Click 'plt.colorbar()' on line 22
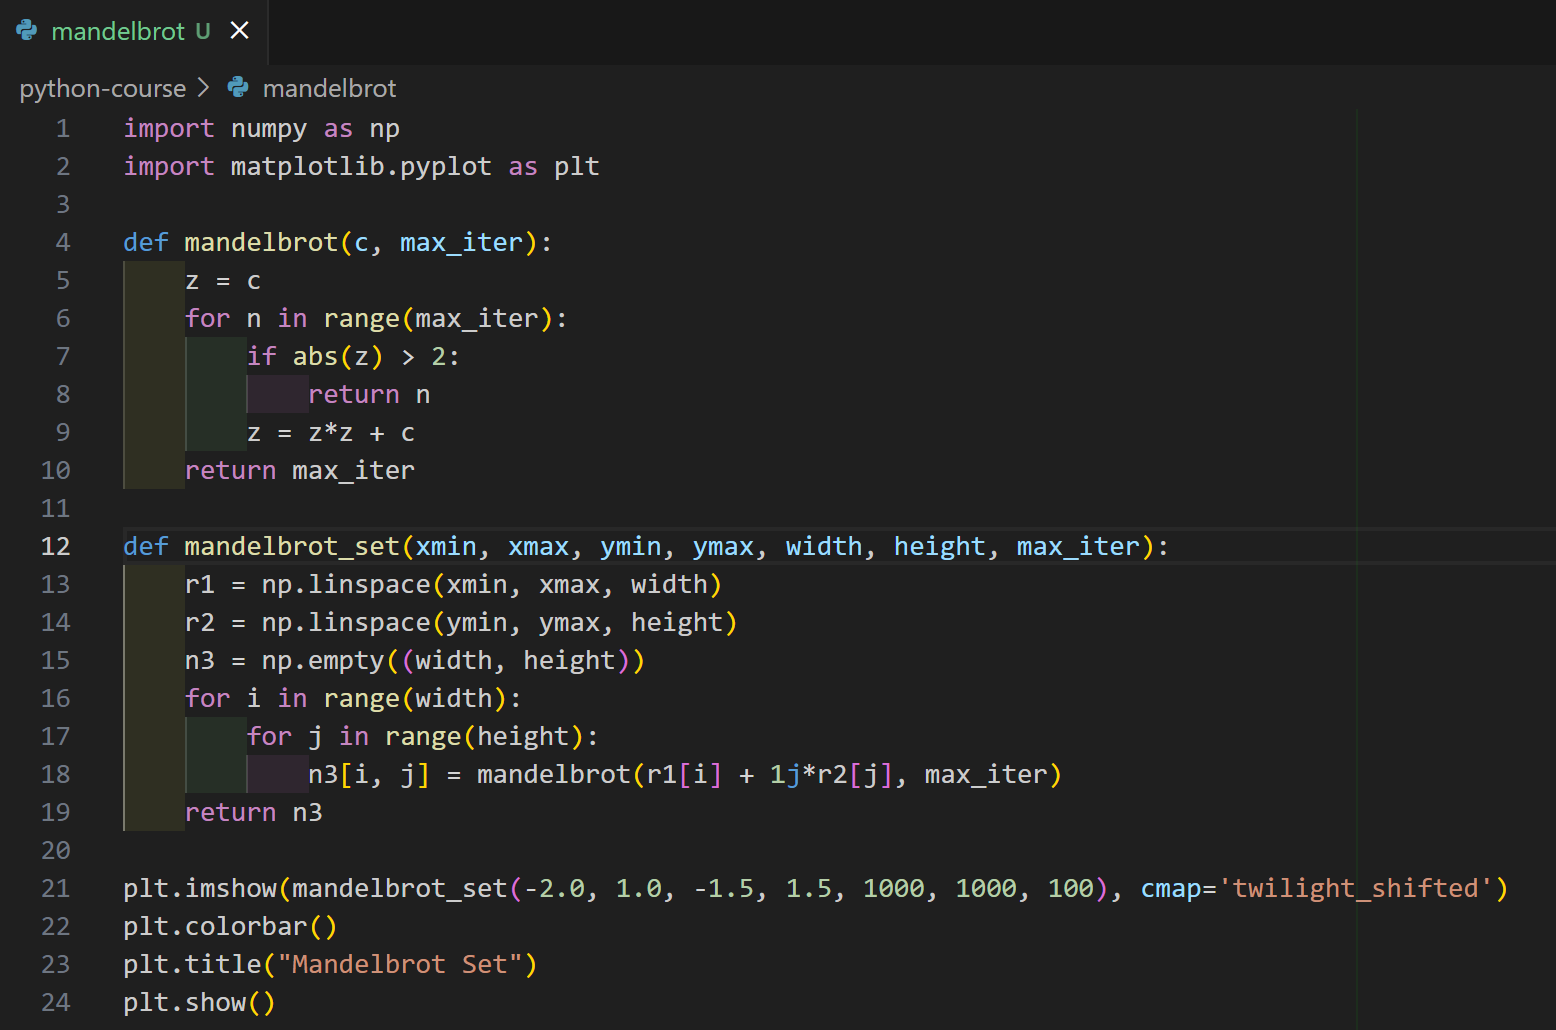The height and width of the screenshot is (1030, 1556). tap(230, 926)
